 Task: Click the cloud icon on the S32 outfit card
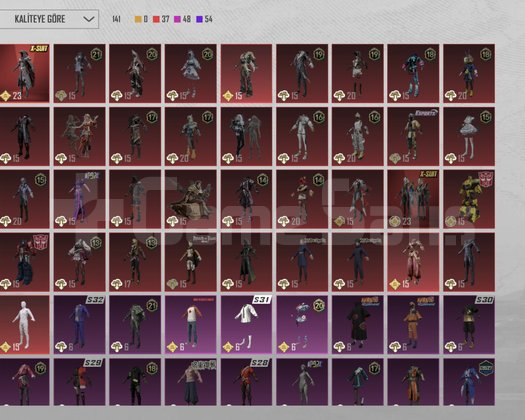click(x=61, y=347)
